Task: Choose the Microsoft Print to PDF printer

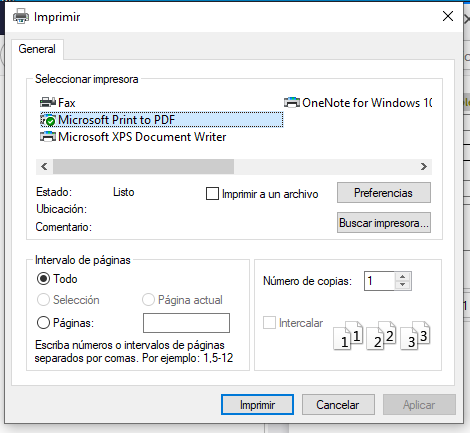Action: [161, 120]
